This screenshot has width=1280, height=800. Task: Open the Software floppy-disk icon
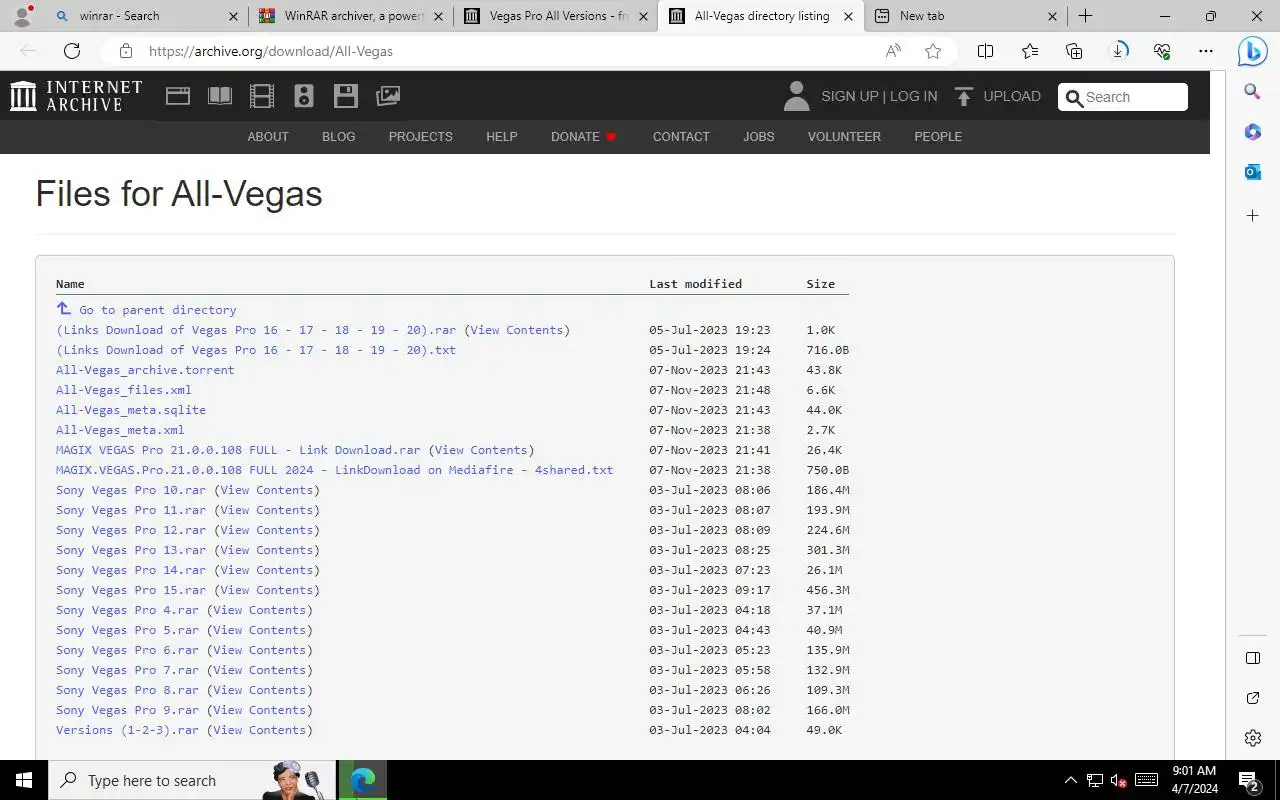coord(346,96)
